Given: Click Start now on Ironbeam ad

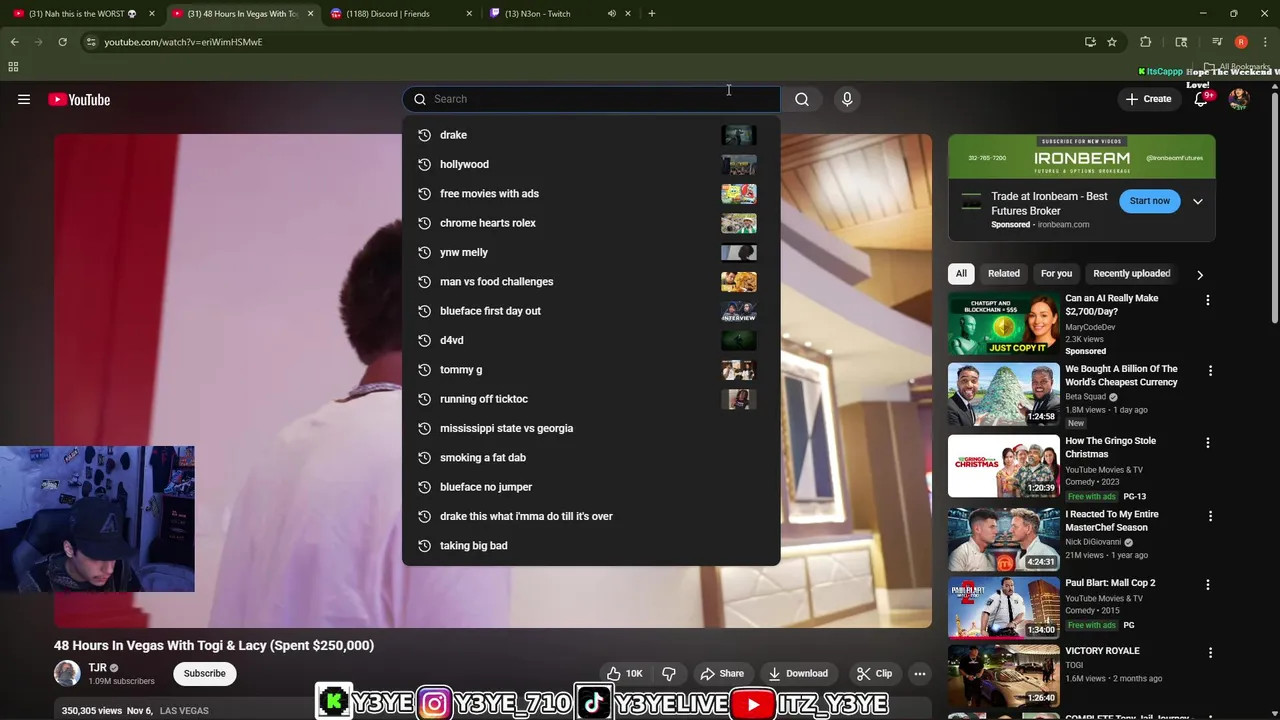Looking at the screenshot, I should [x=1149, y=201].
